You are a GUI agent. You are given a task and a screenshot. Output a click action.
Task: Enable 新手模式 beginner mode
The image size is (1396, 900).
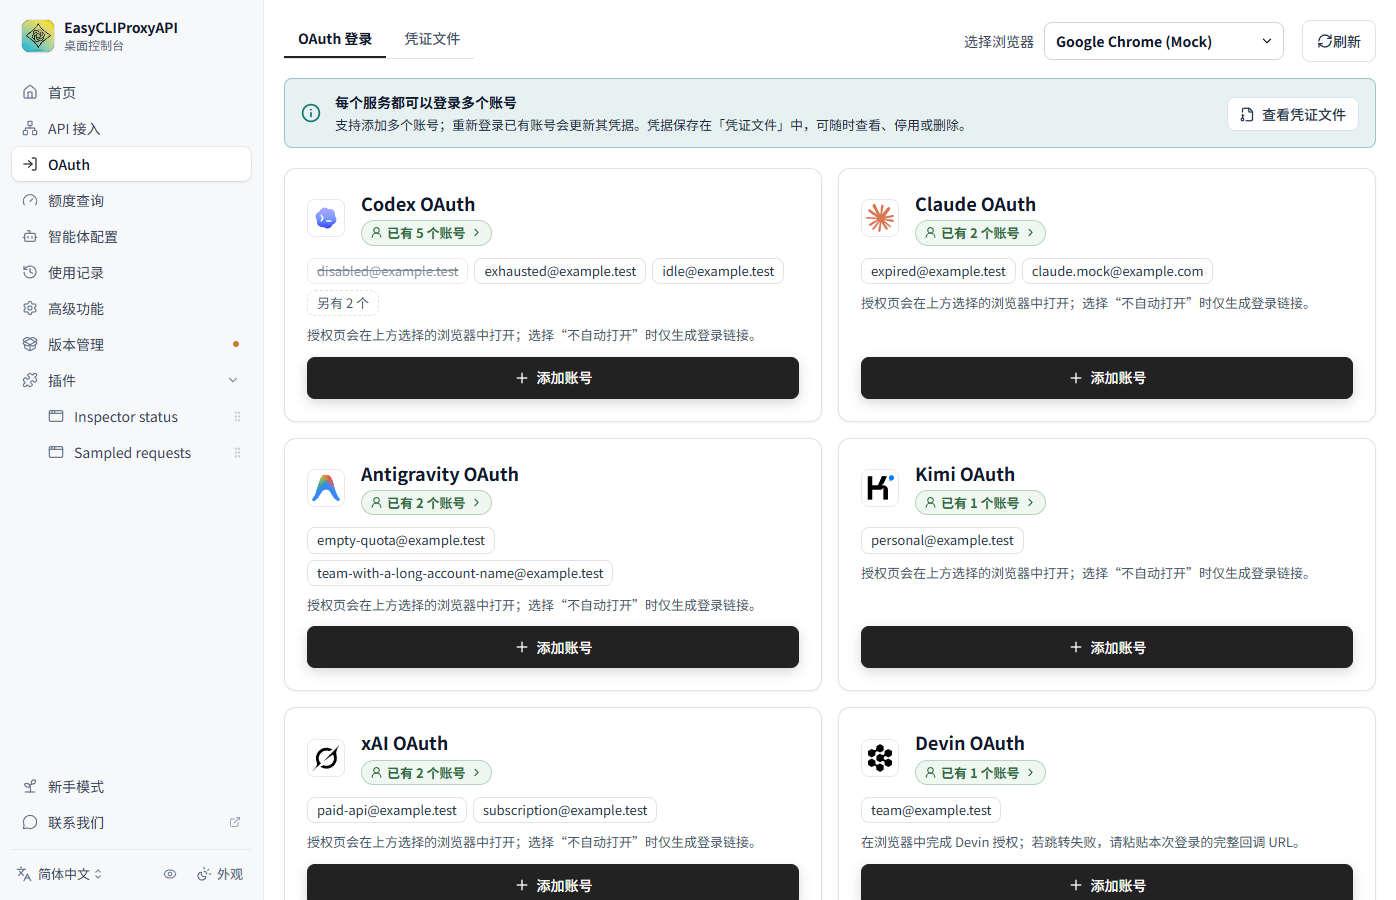[131, 787]
